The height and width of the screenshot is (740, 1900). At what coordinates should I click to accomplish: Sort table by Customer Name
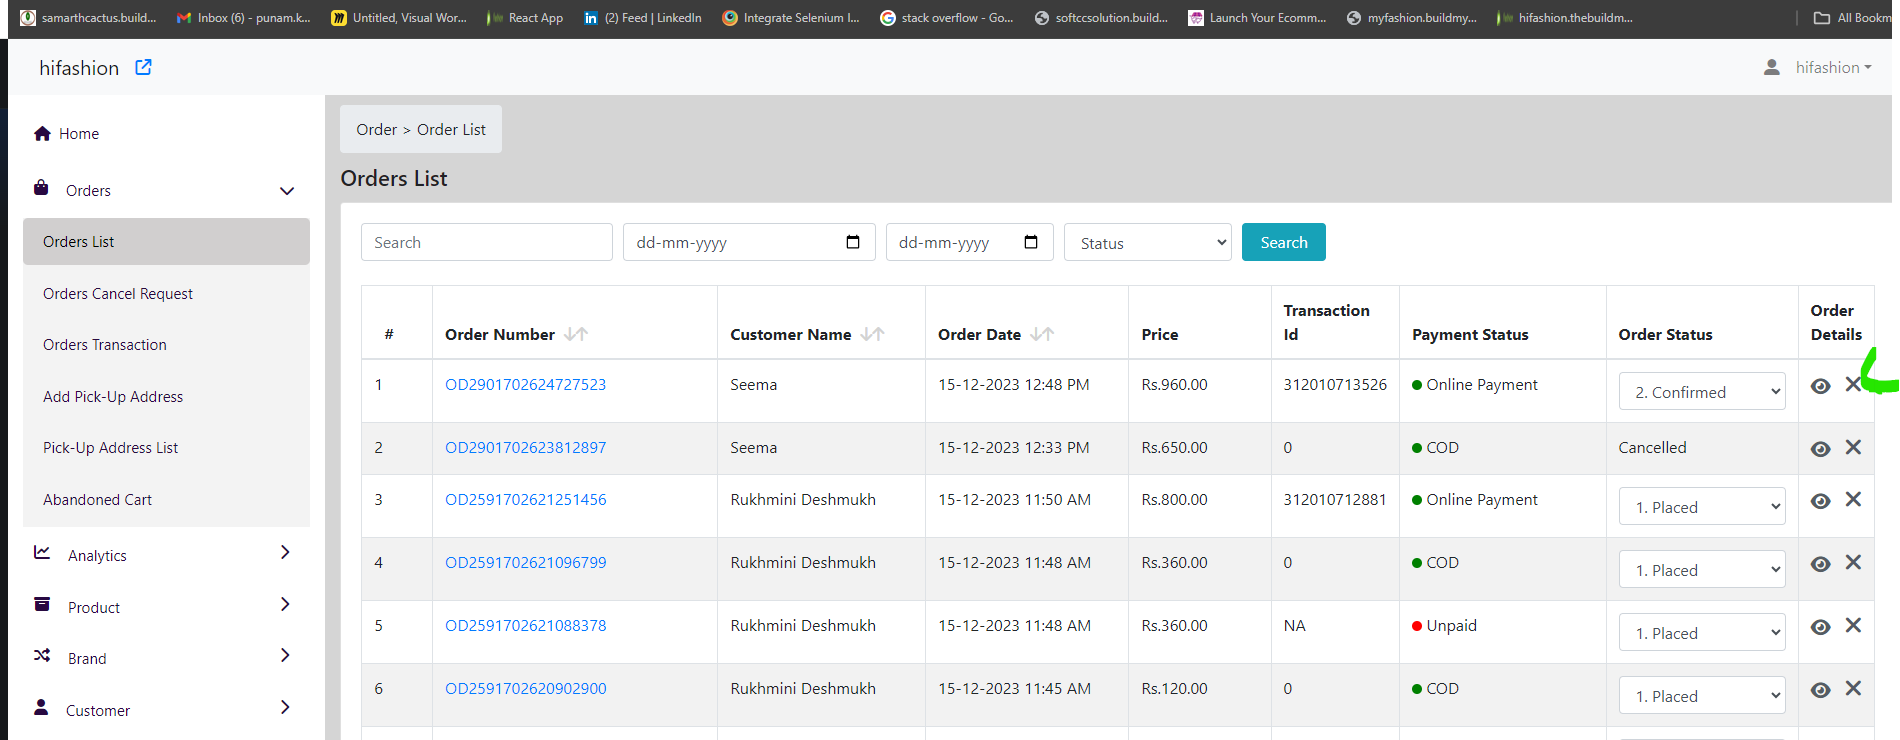(873, 334)
